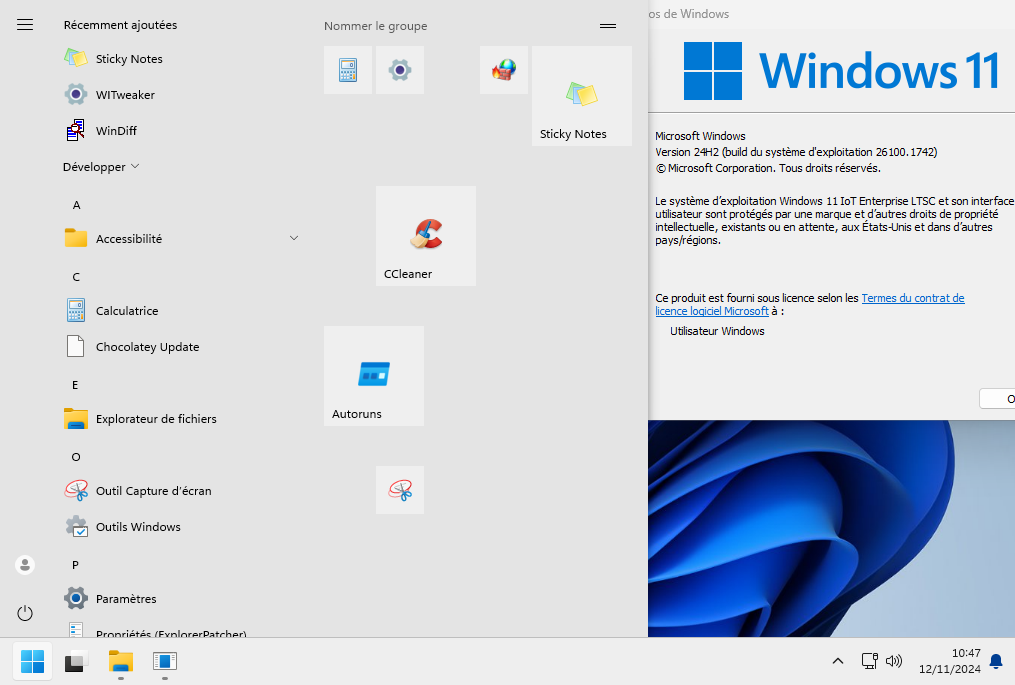Click the small firewall globe tile

click(x=504, y=70)
